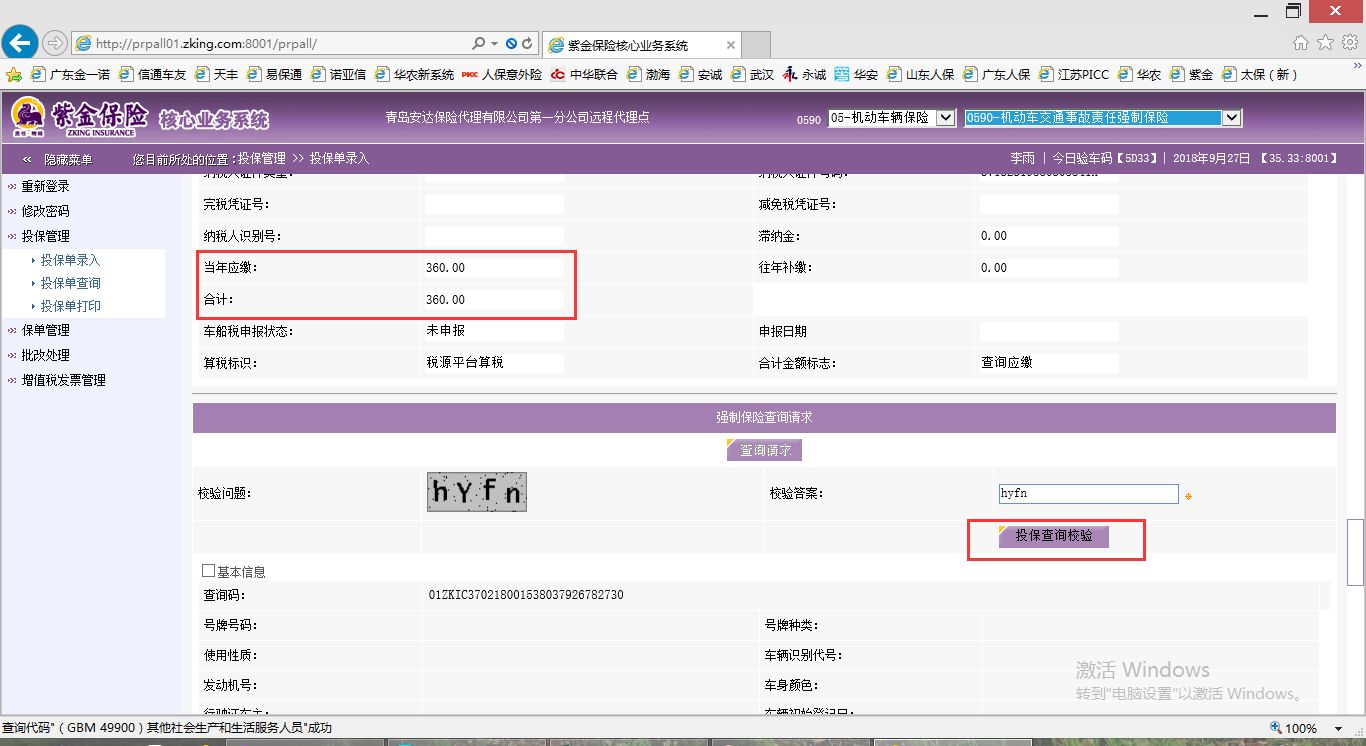Click the browser back arrow button
1366x746 pixels.
(x=20, y=43)
